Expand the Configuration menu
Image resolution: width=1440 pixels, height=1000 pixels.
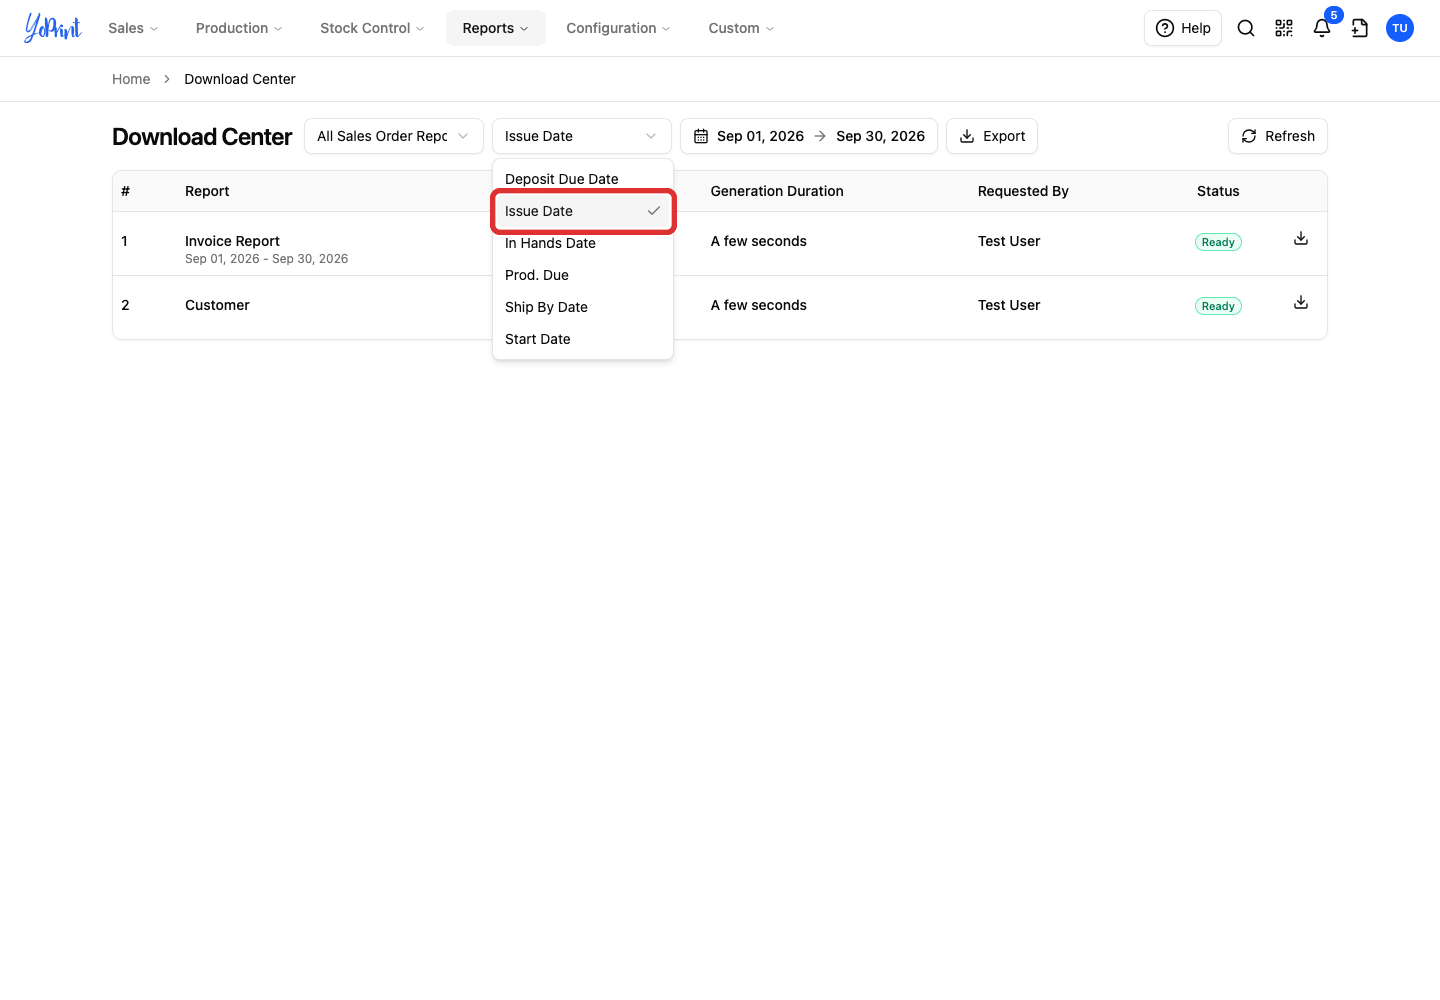pyautogui.click(x=618, y=28)
